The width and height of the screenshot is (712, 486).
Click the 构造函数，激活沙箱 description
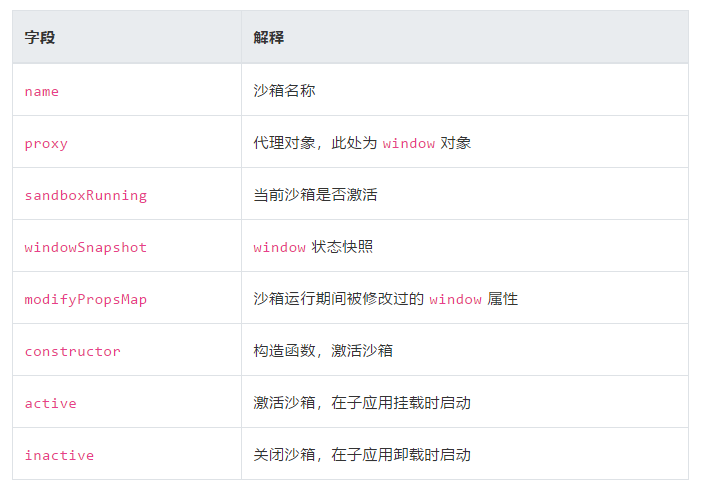[323, 351]
